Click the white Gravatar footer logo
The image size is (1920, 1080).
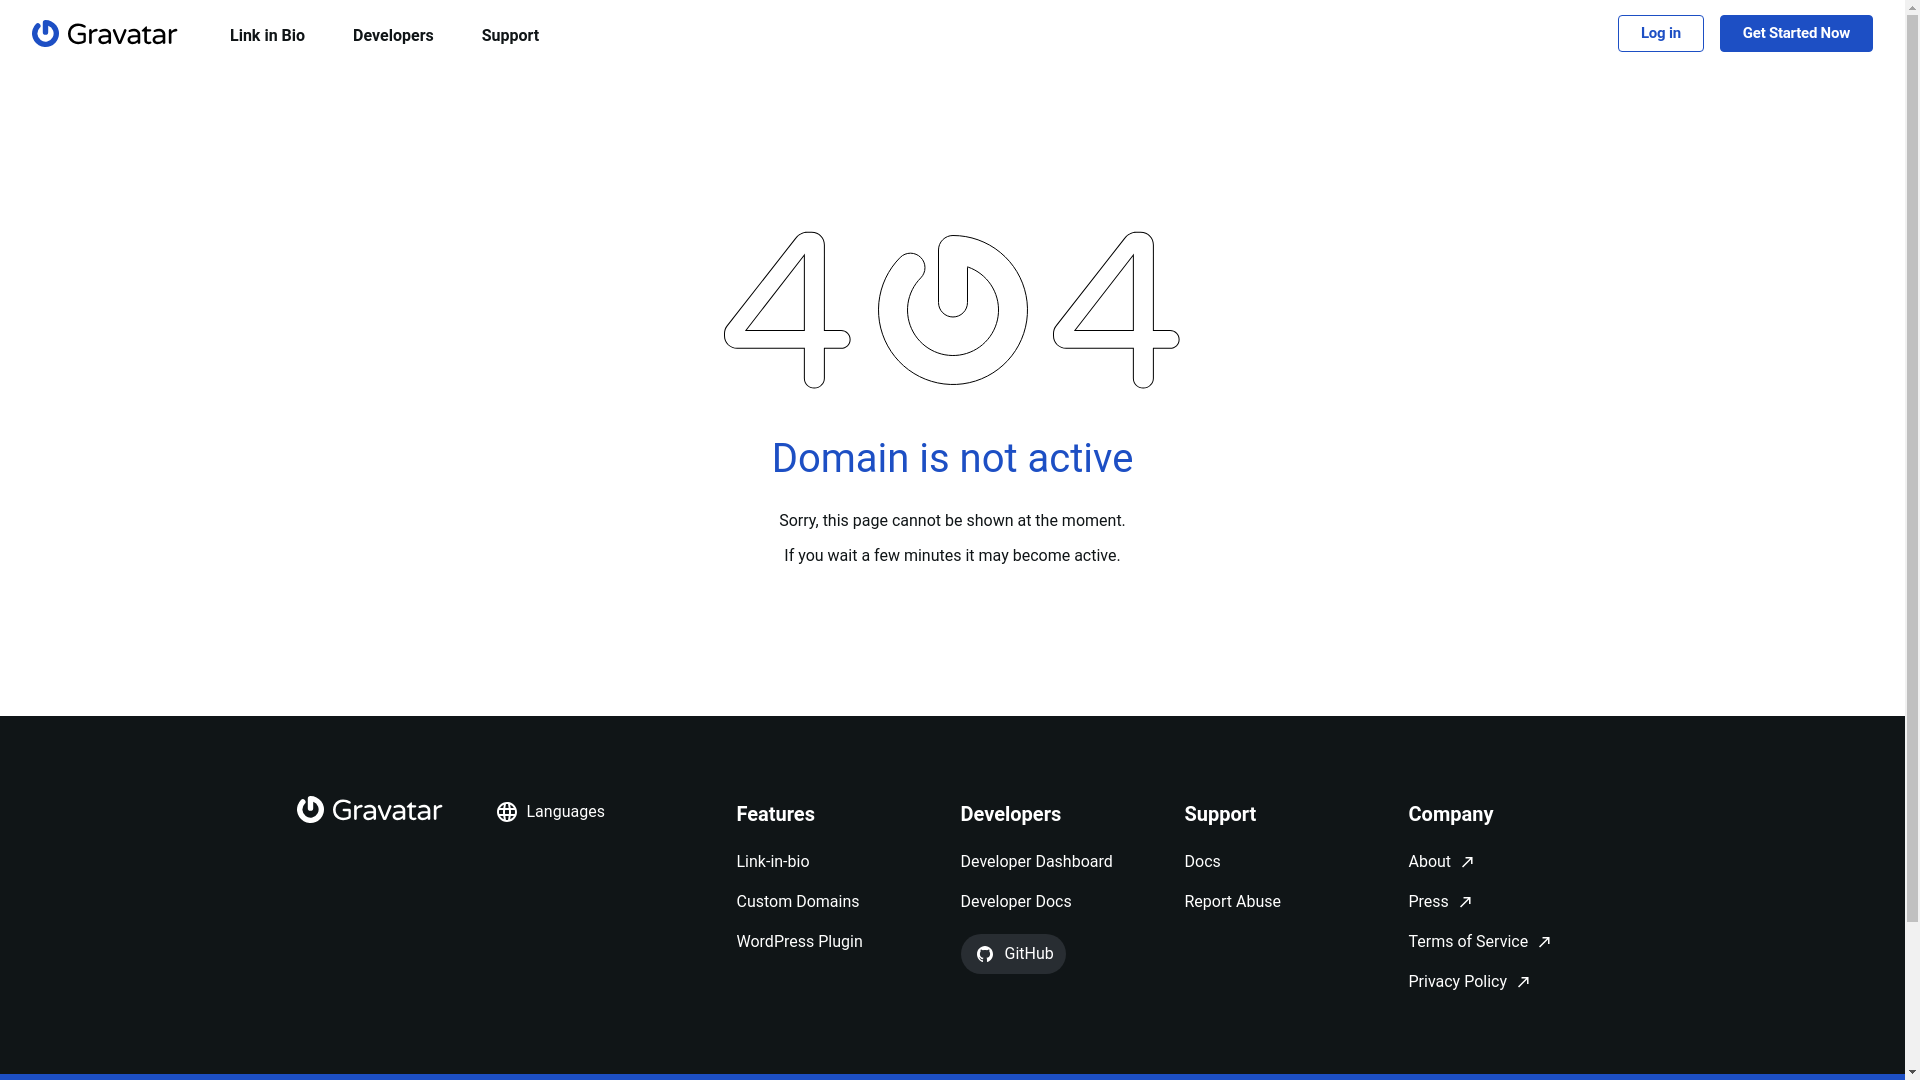(369, 810)
